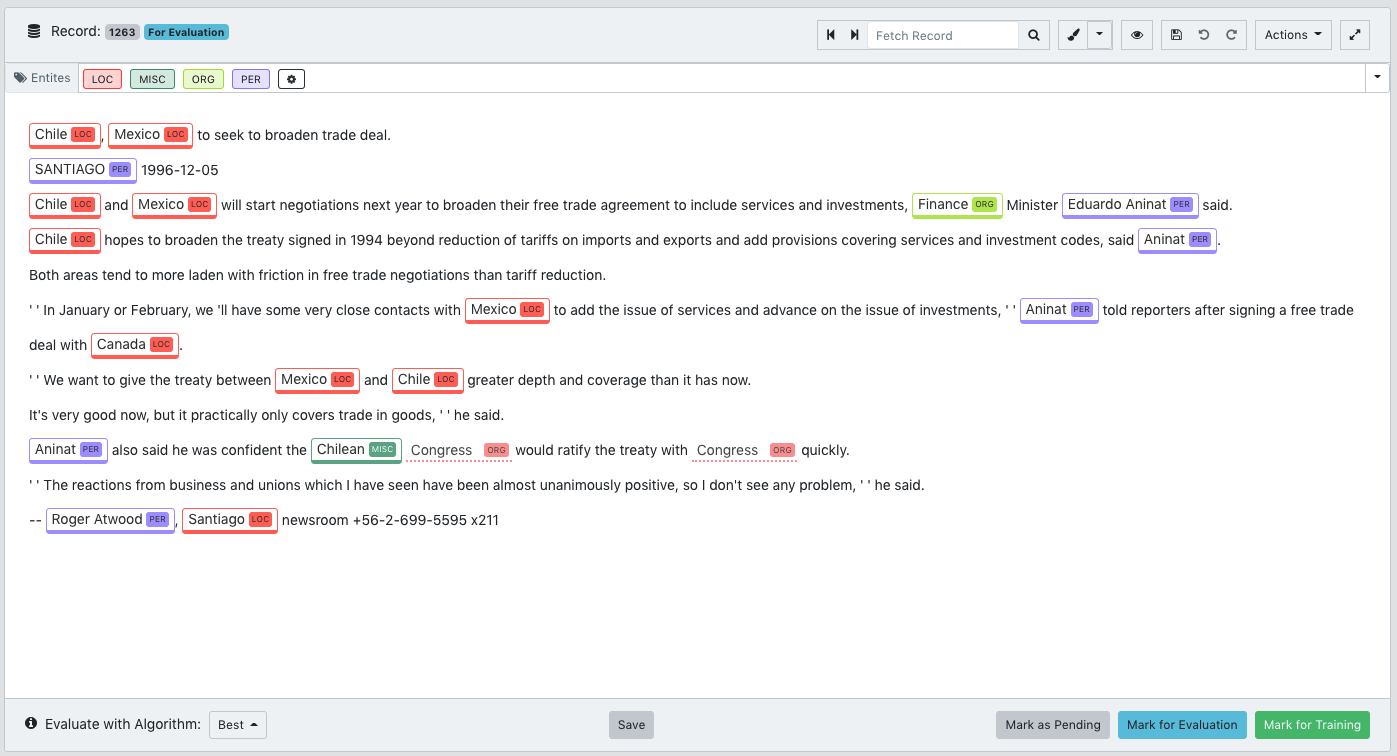Expand the Entities bar chevron on the right

tap(1378, 77)
